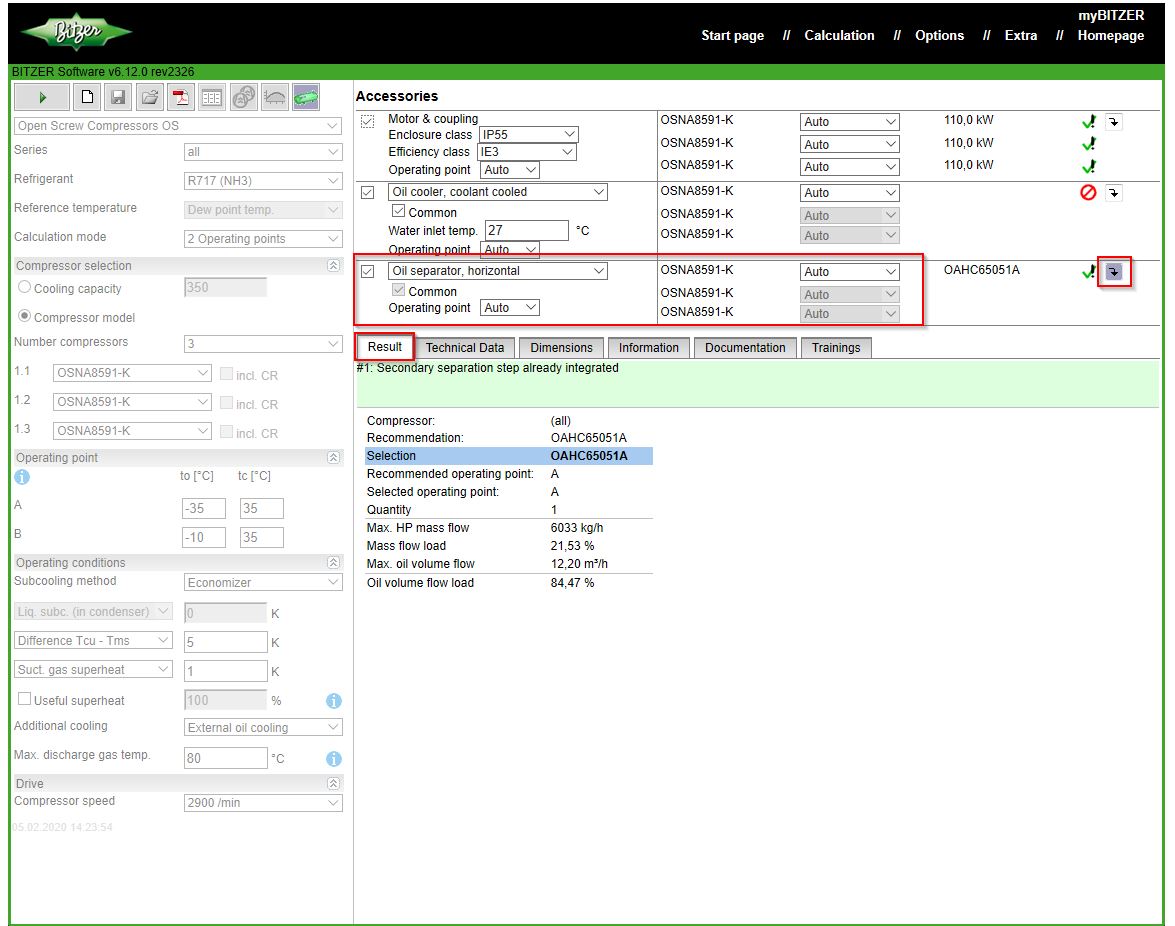Open the data table view icon
The width and height of the screenshot is (1175, 926).
[x=212, y=97]
